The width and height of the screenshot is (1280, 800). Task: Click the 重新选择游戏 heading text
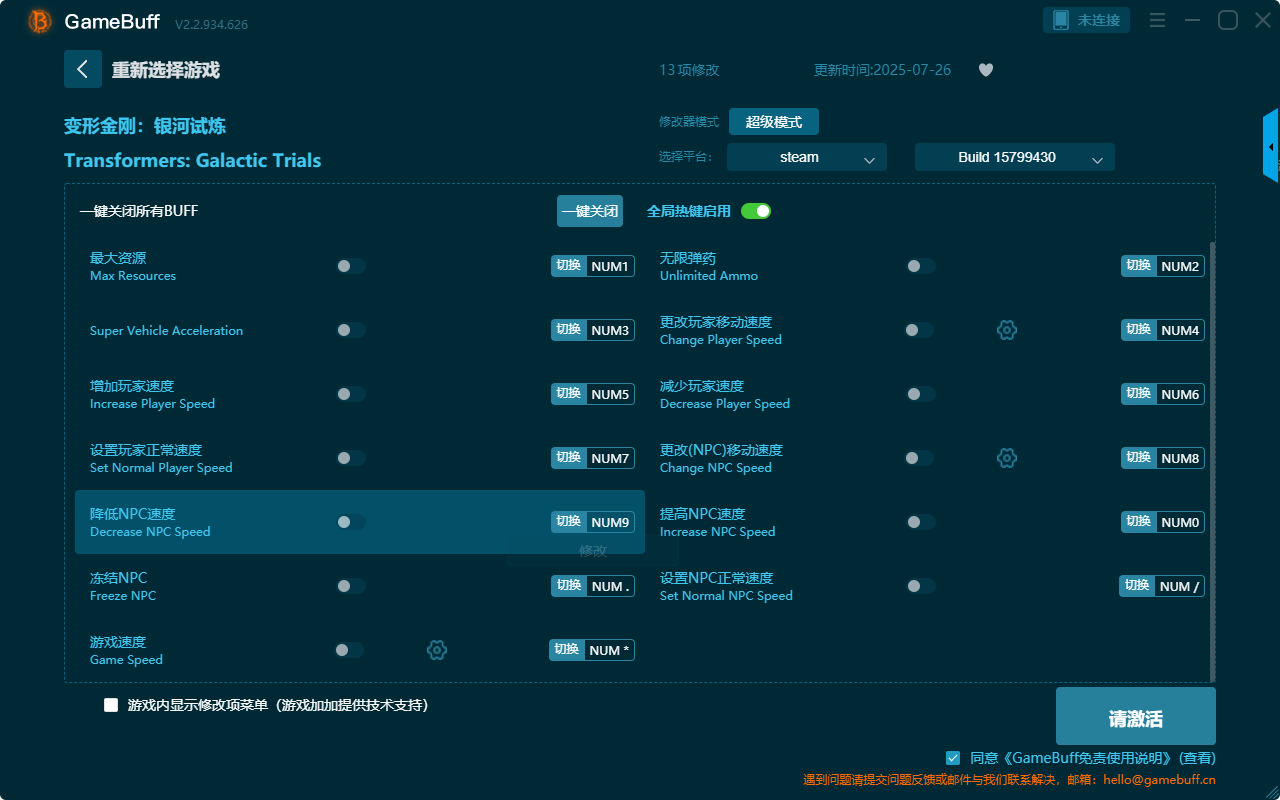coord(165,70)
